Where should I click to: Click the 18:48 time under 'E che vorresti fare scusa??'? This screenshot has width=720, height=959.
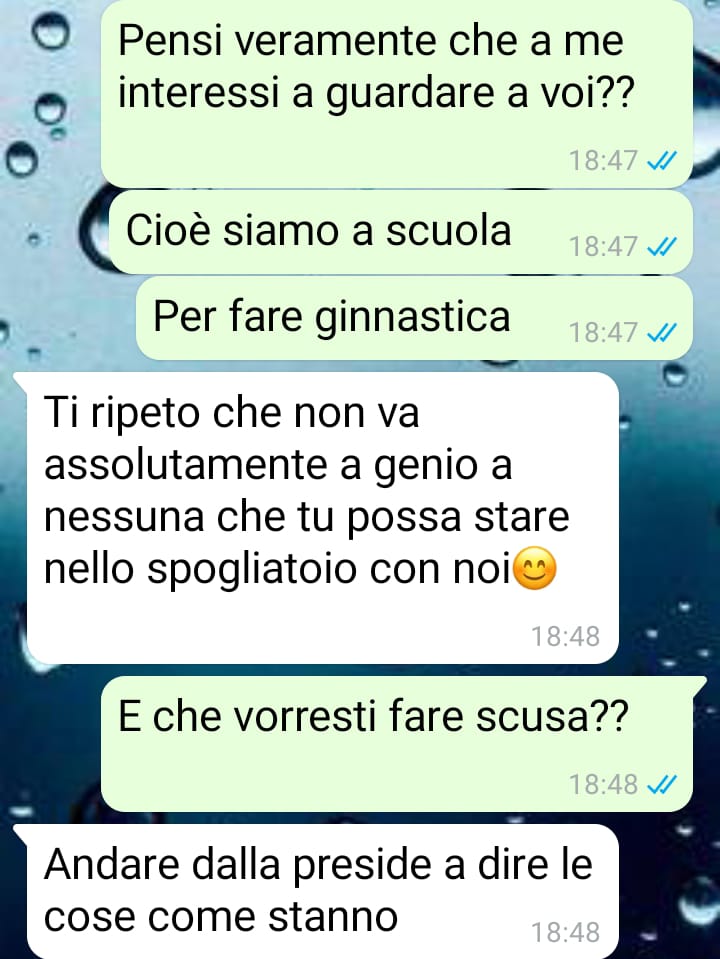pos(603,784)
